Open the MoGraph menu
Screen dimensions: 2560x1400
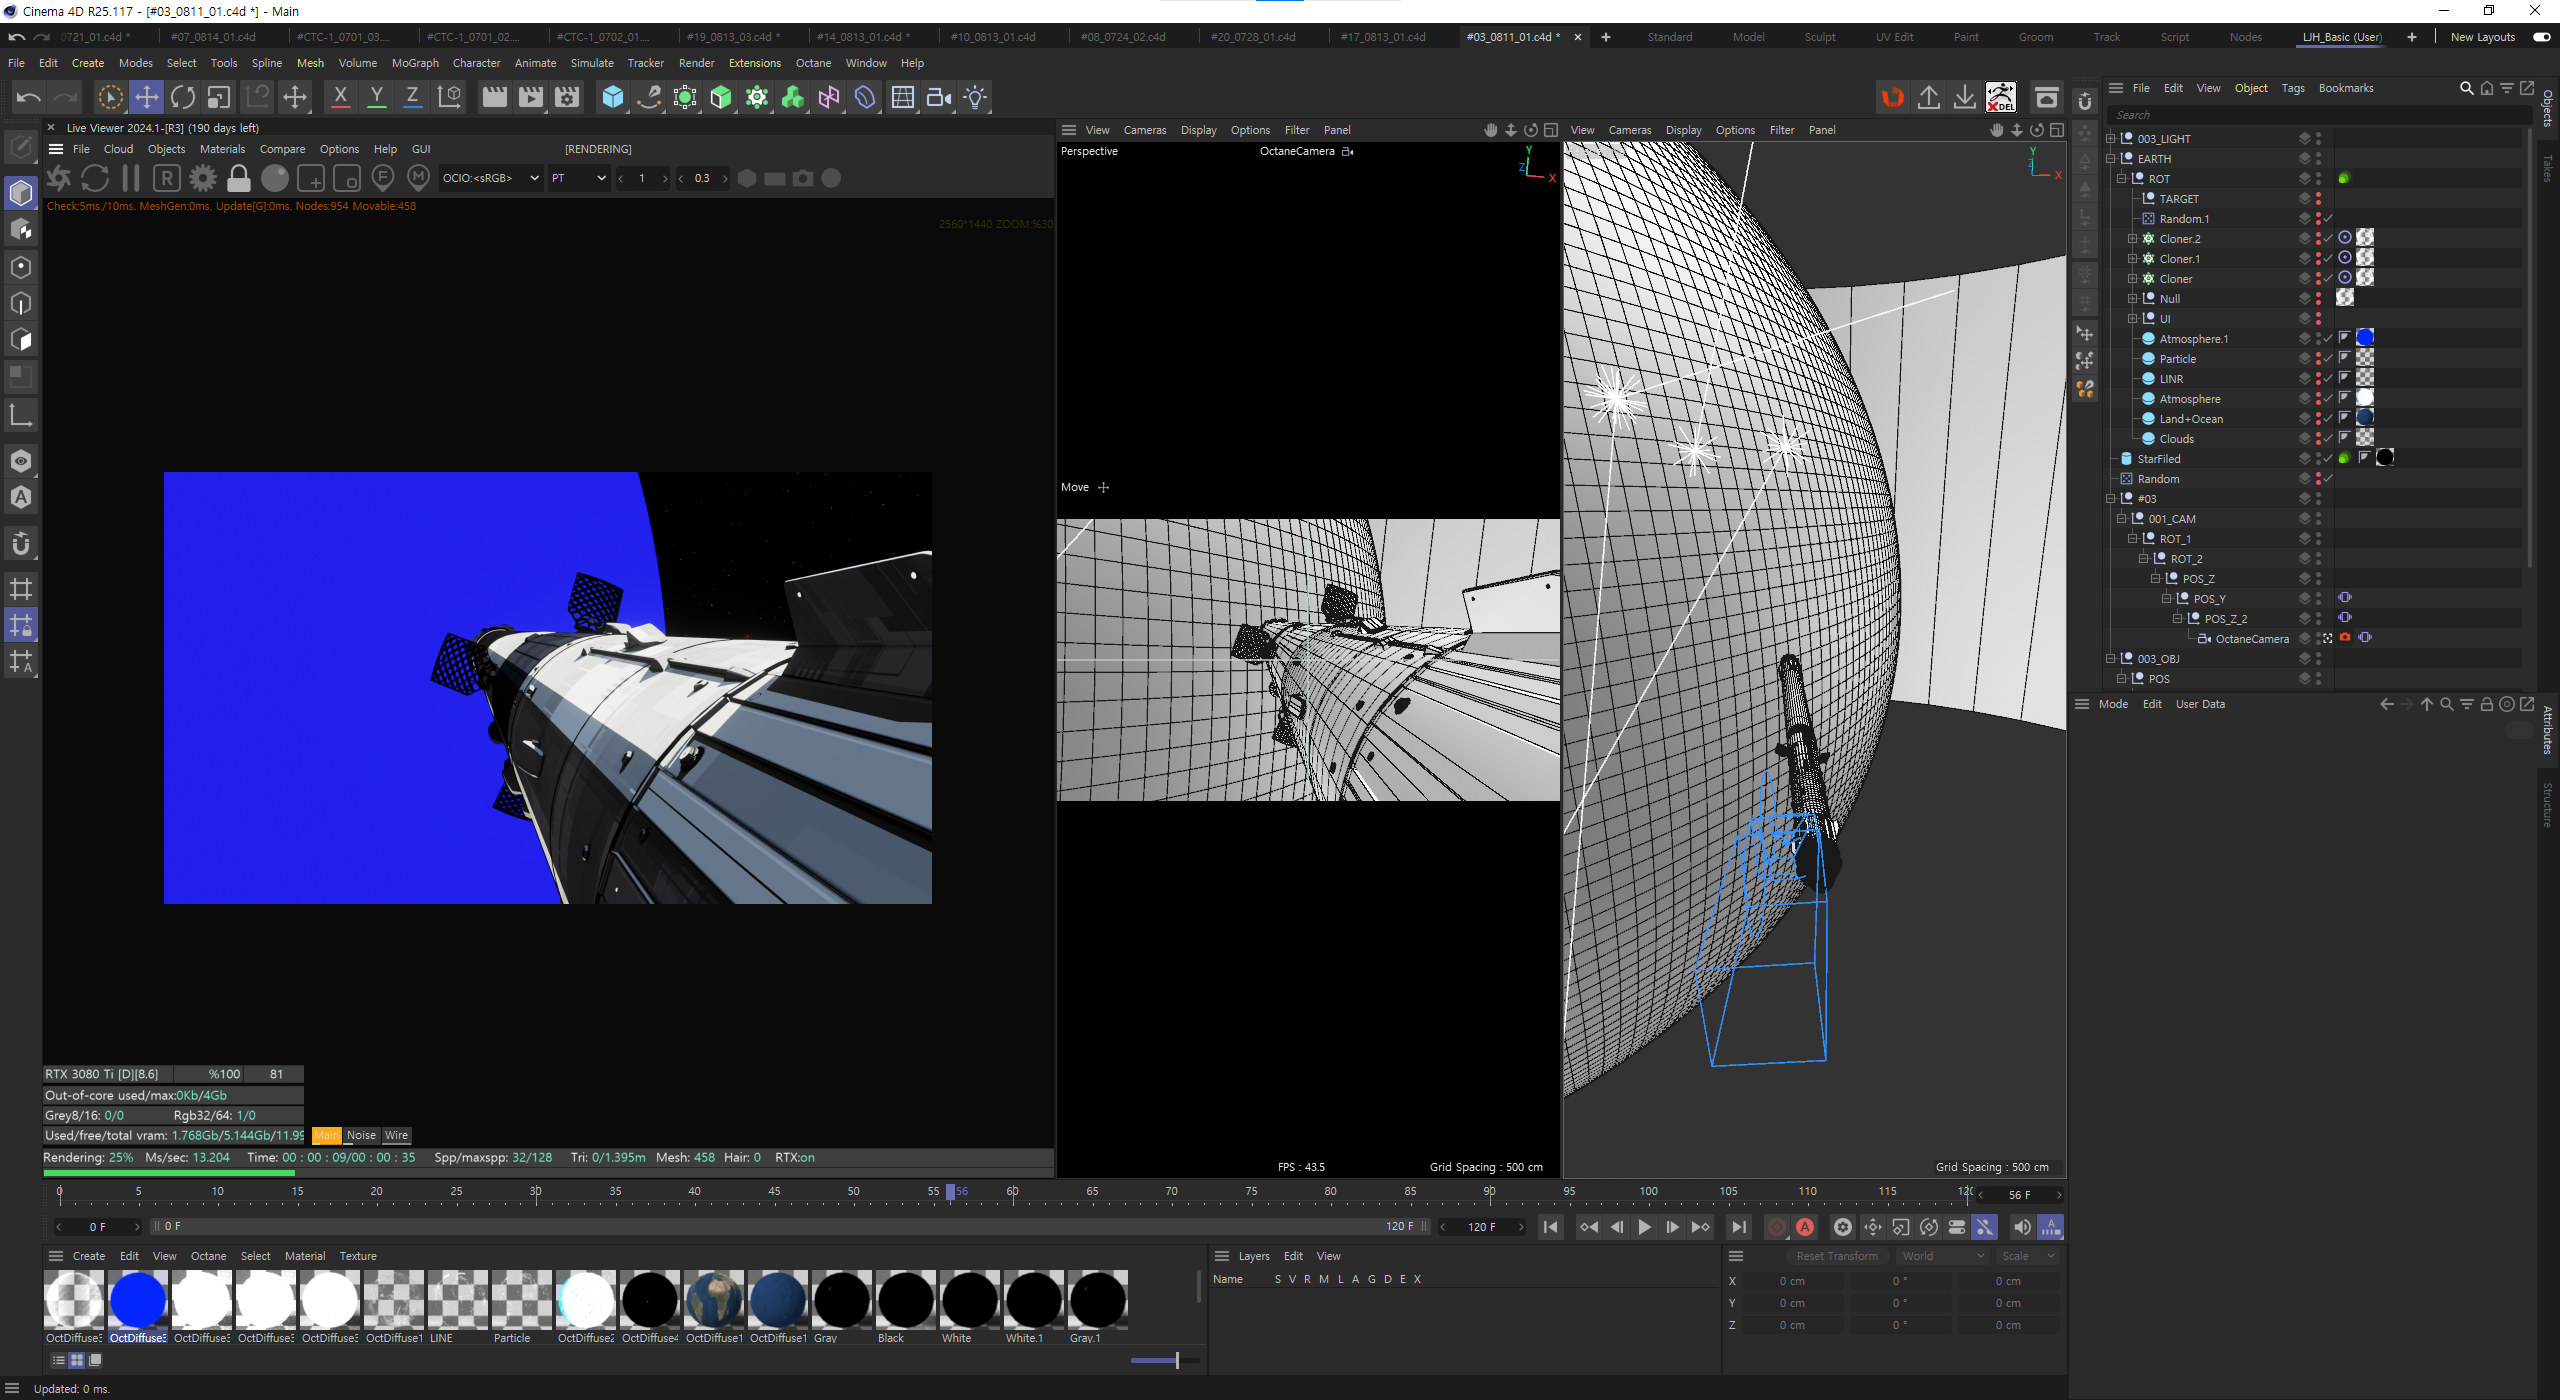coord(415,63)
